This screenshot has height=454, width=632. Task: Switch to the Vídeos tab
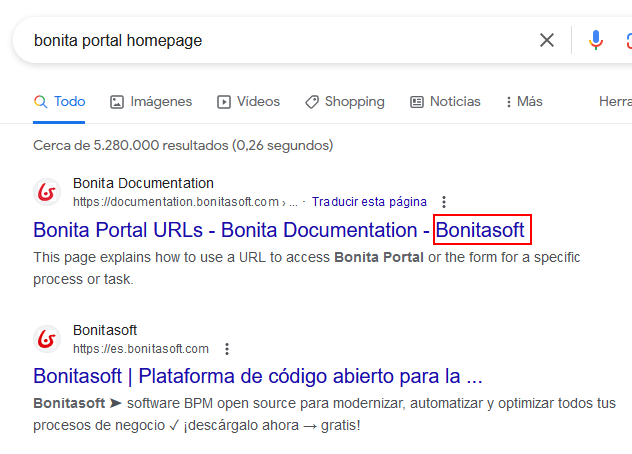(248, 102)
